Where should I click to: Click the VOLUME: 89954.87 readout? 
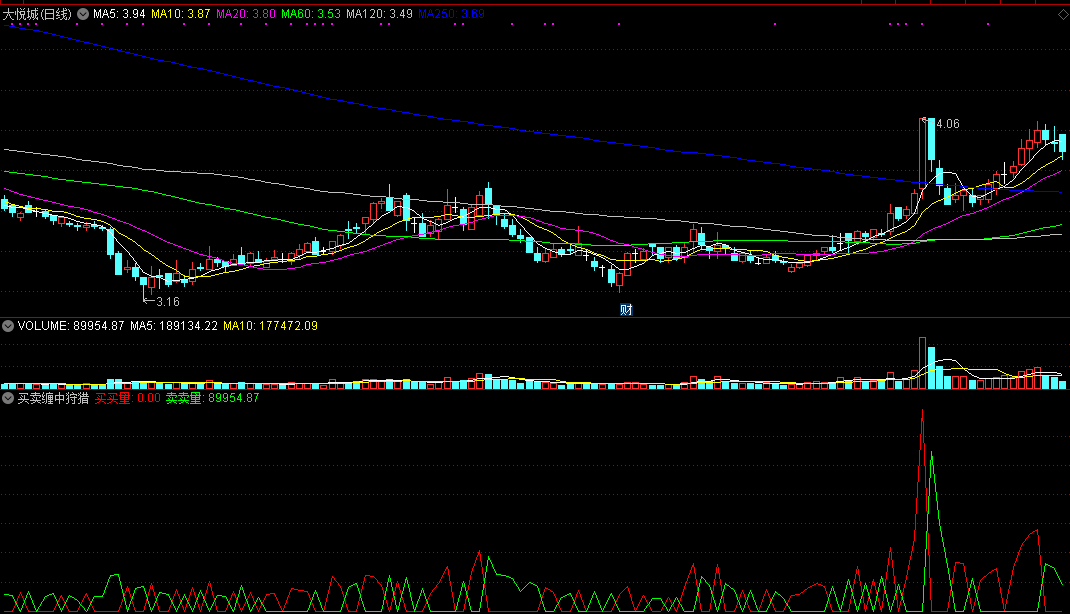(71, 326)
